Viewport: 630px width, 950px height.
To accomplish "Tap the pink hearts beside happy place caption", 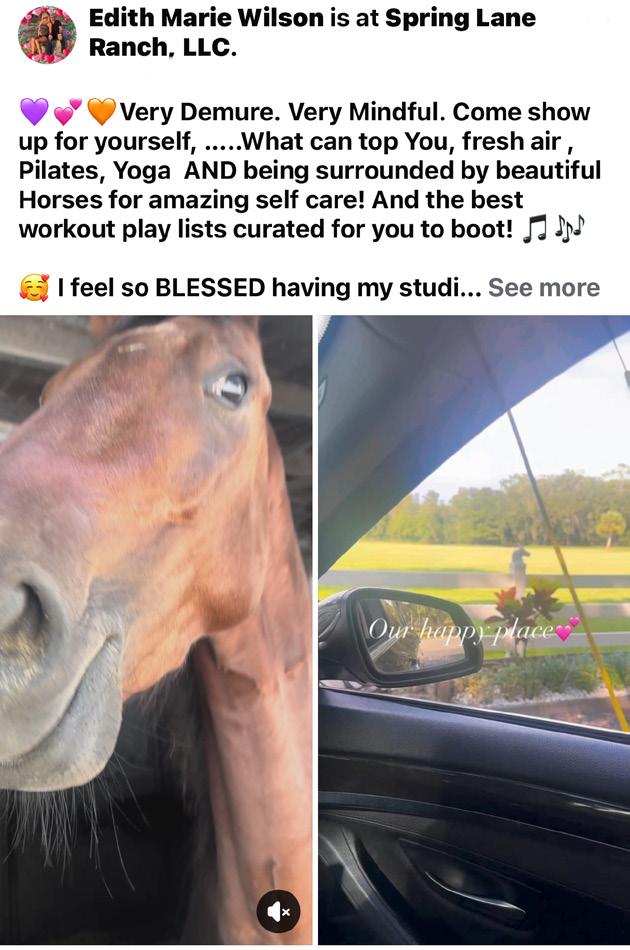I will (x=568, y=629).
